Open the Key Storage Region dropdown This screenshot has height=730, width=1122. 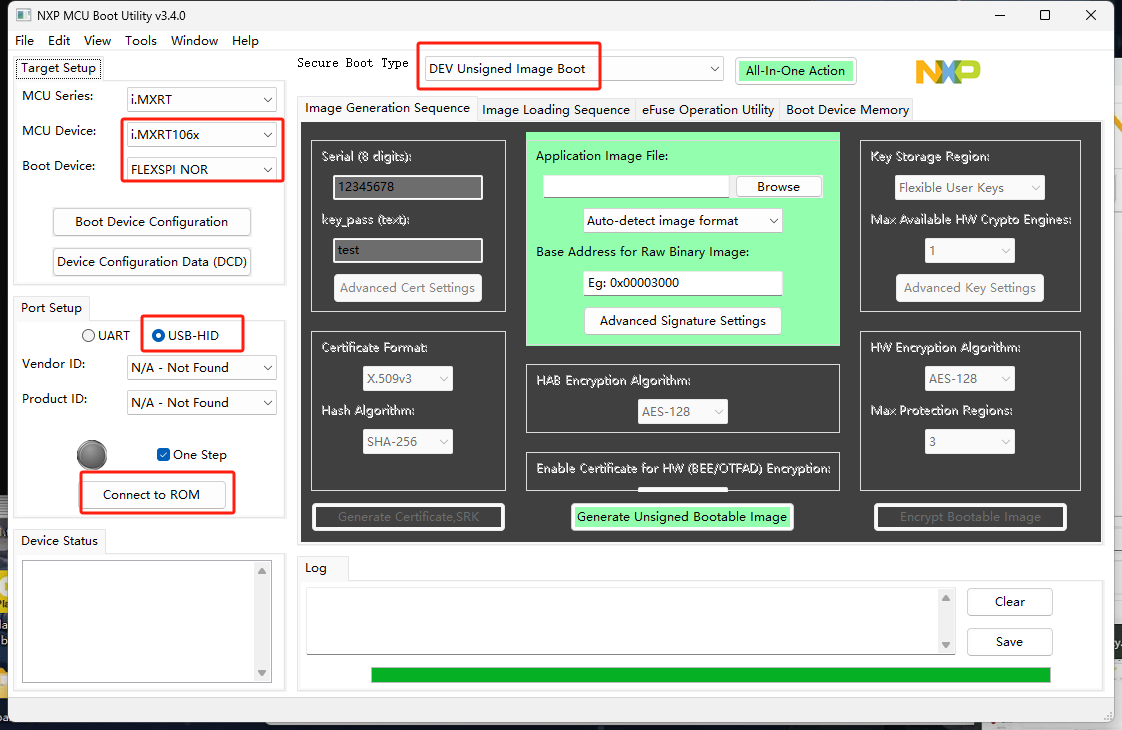pos(970,188)
